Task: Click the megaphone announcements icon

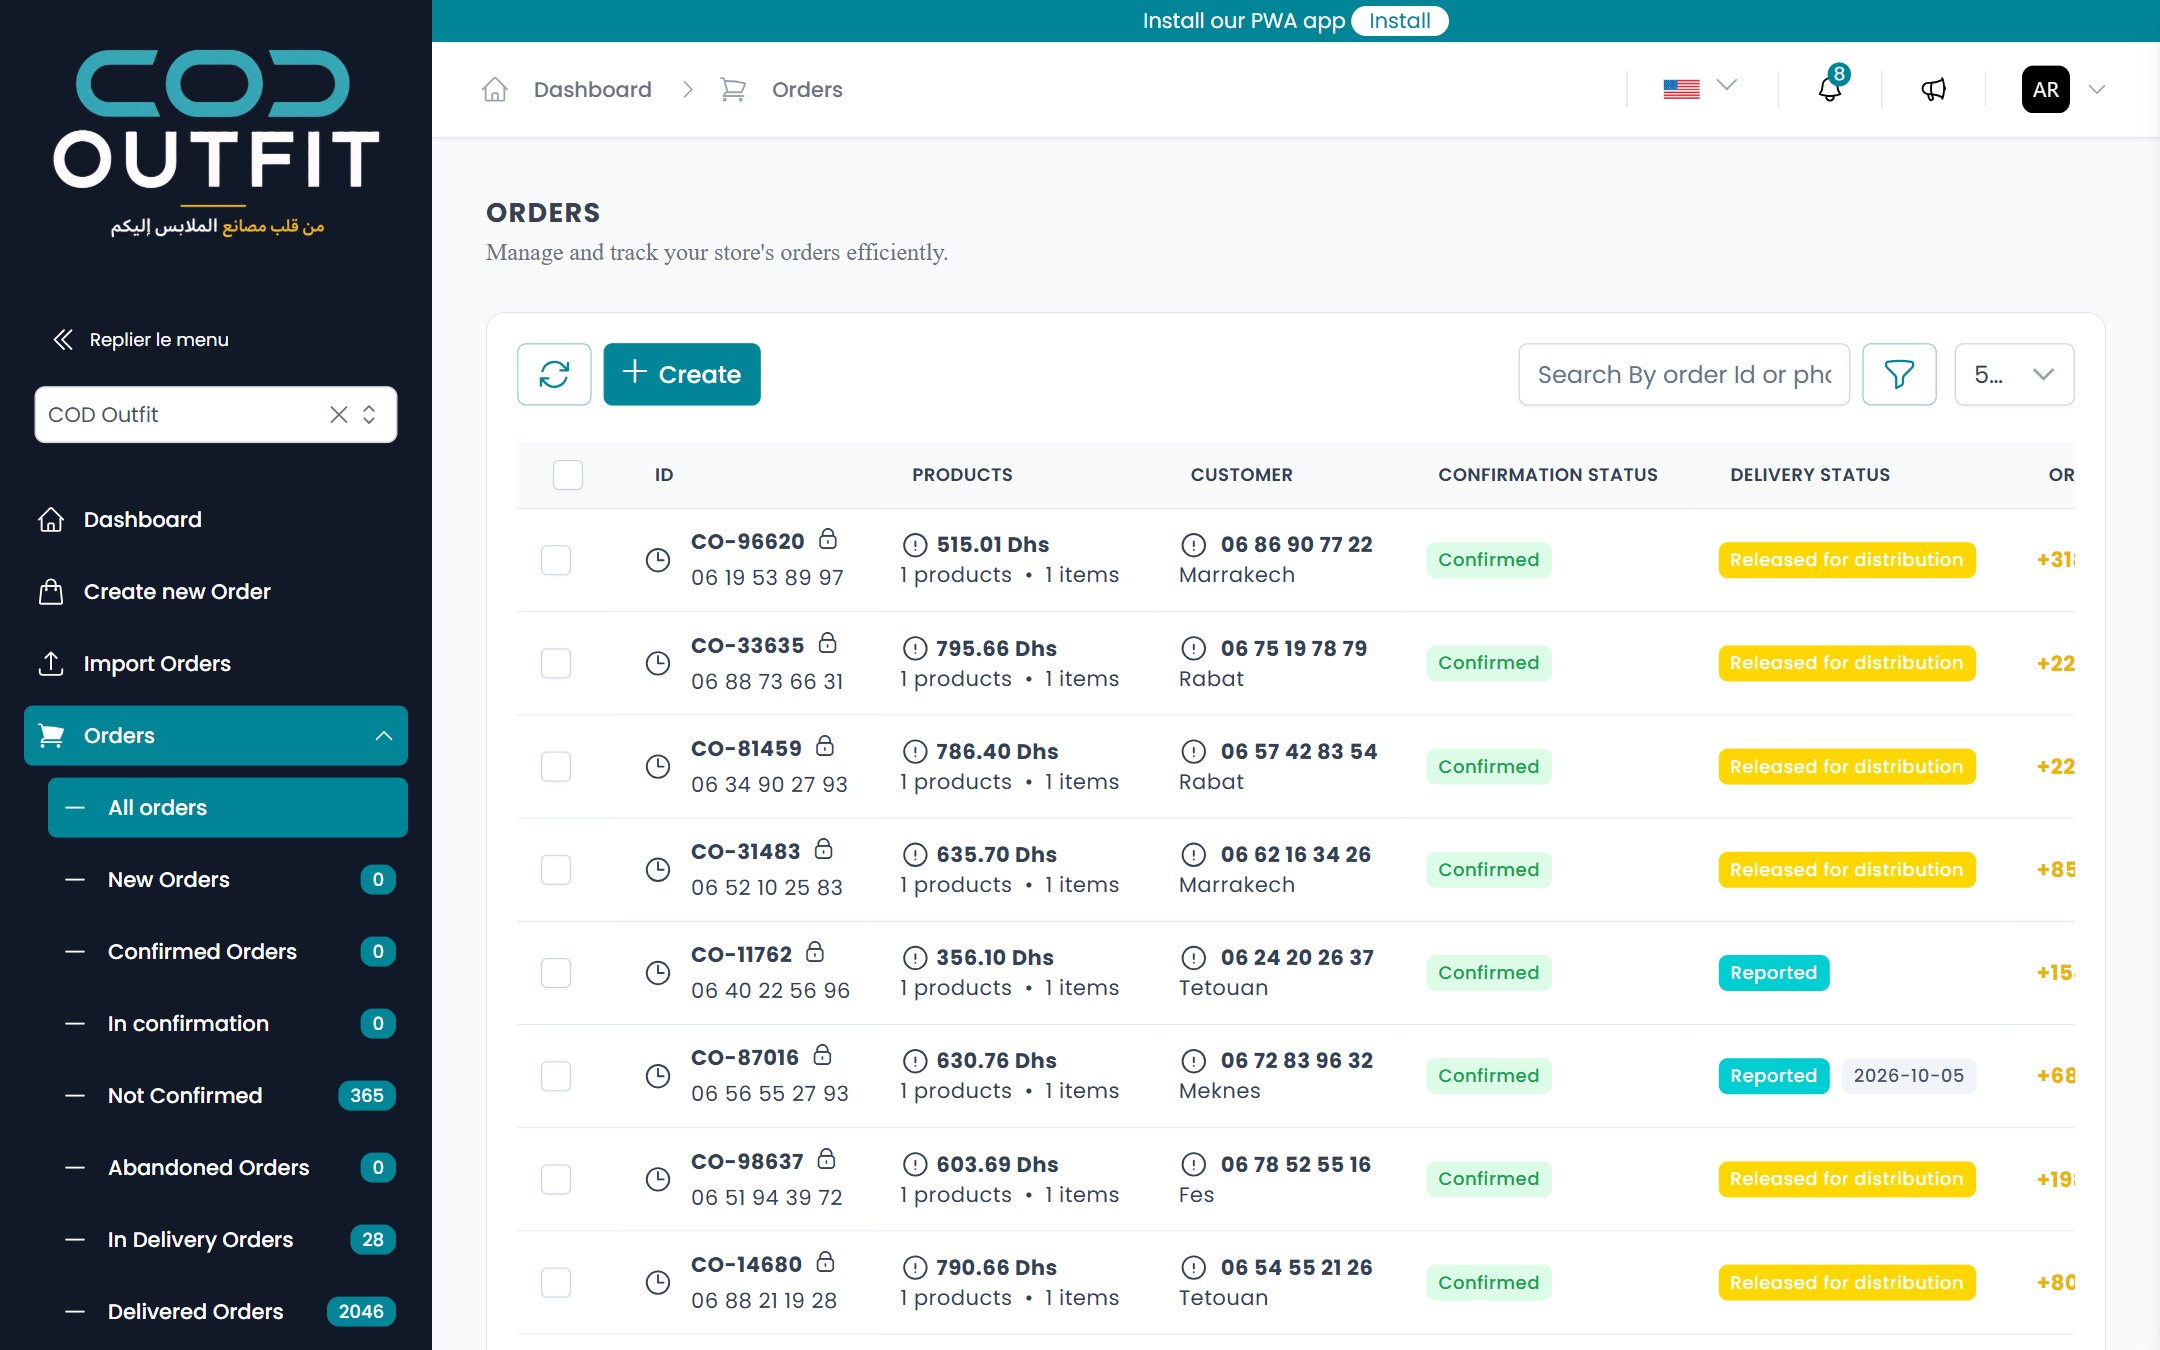Action: (x=1933, y=89)
